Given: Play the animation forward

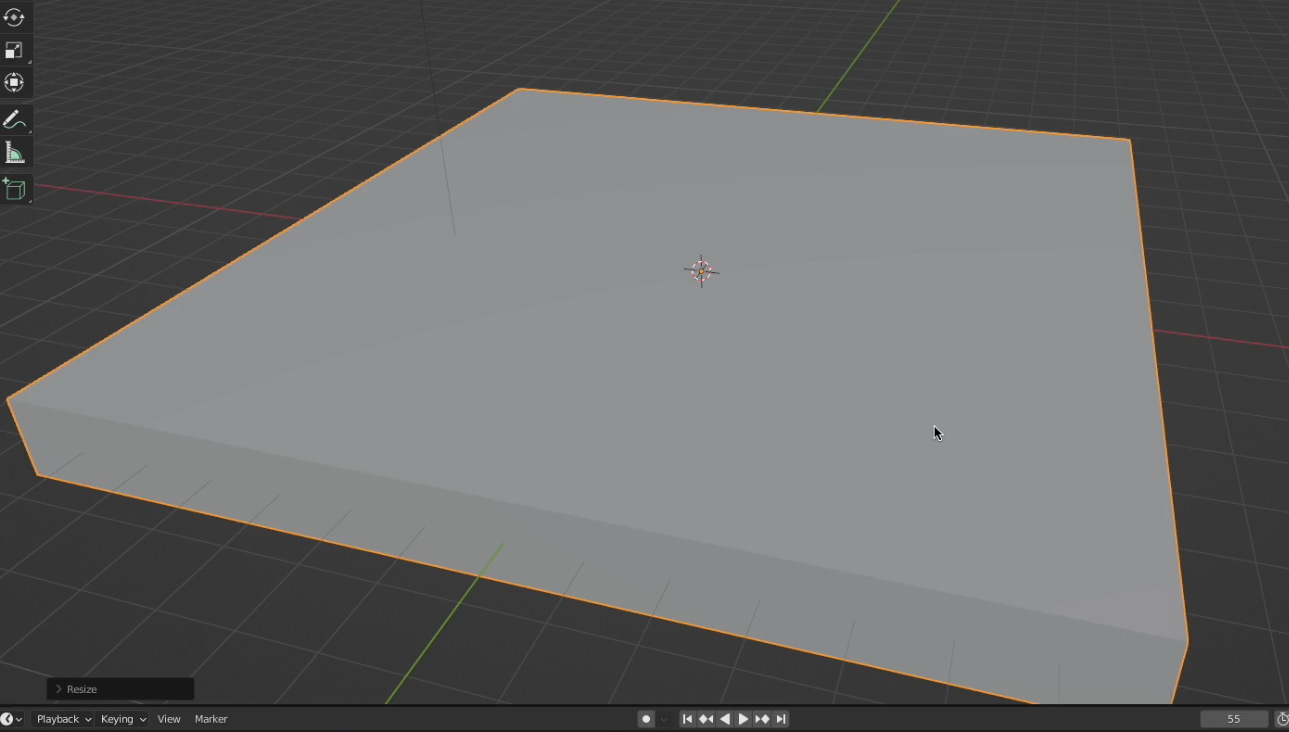Looking at the screenshot, I should pyautogui.click(x=743, y=719).
